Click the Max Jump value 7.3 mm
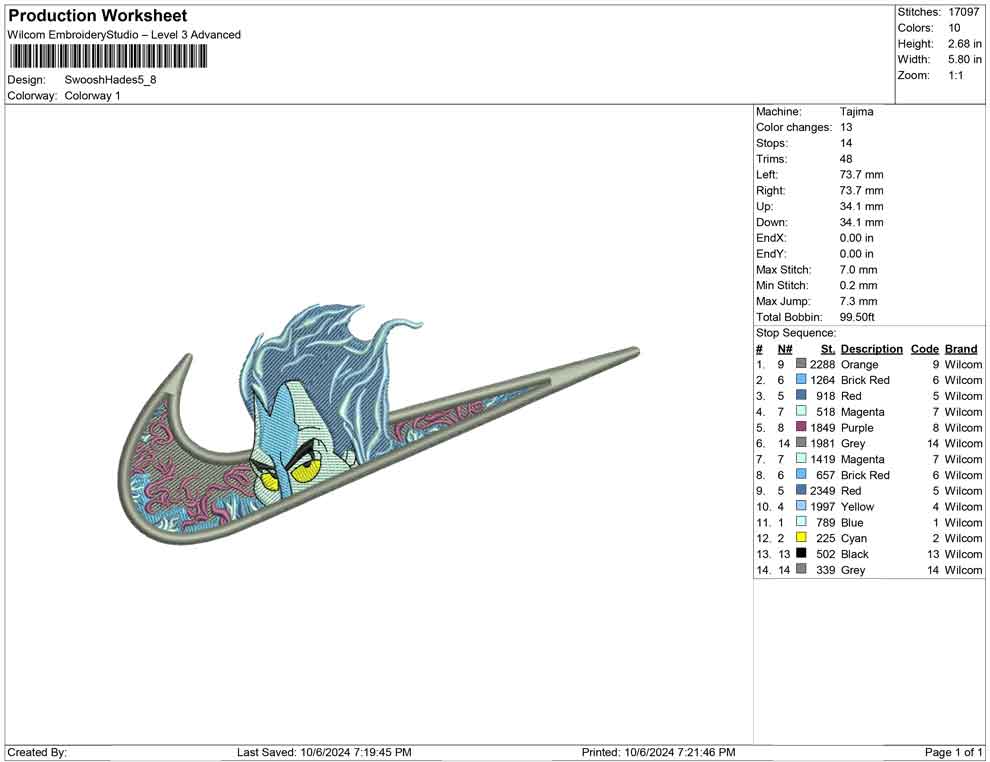990x762 pixels. click(858, 301)
